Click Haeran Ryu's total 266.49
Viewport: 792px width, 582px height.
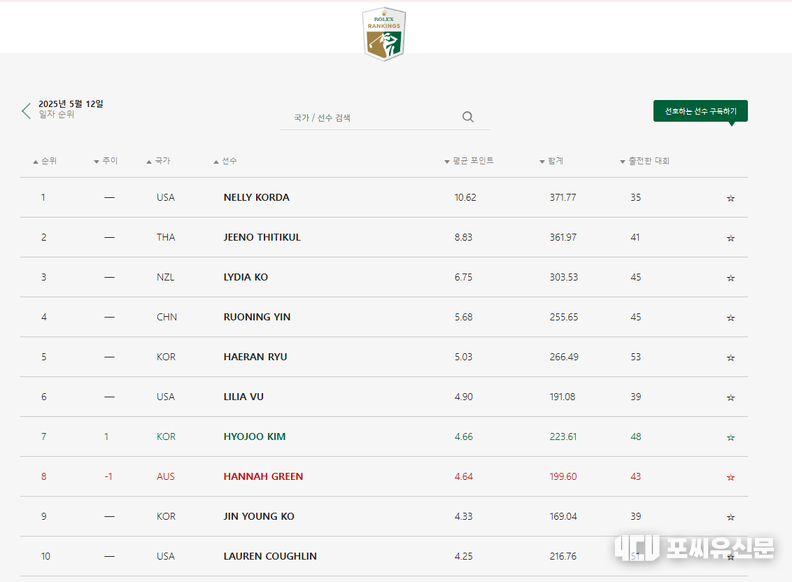564,357
